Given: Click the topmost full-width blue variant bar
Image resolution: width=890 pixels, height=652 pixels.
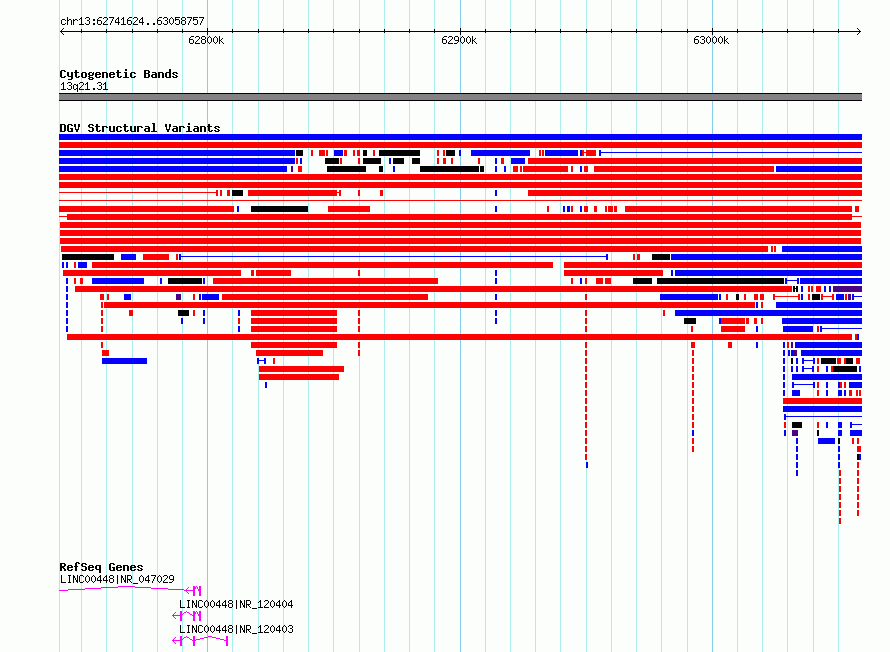Looking at the screenshot, I should click(x=460, y=137).
